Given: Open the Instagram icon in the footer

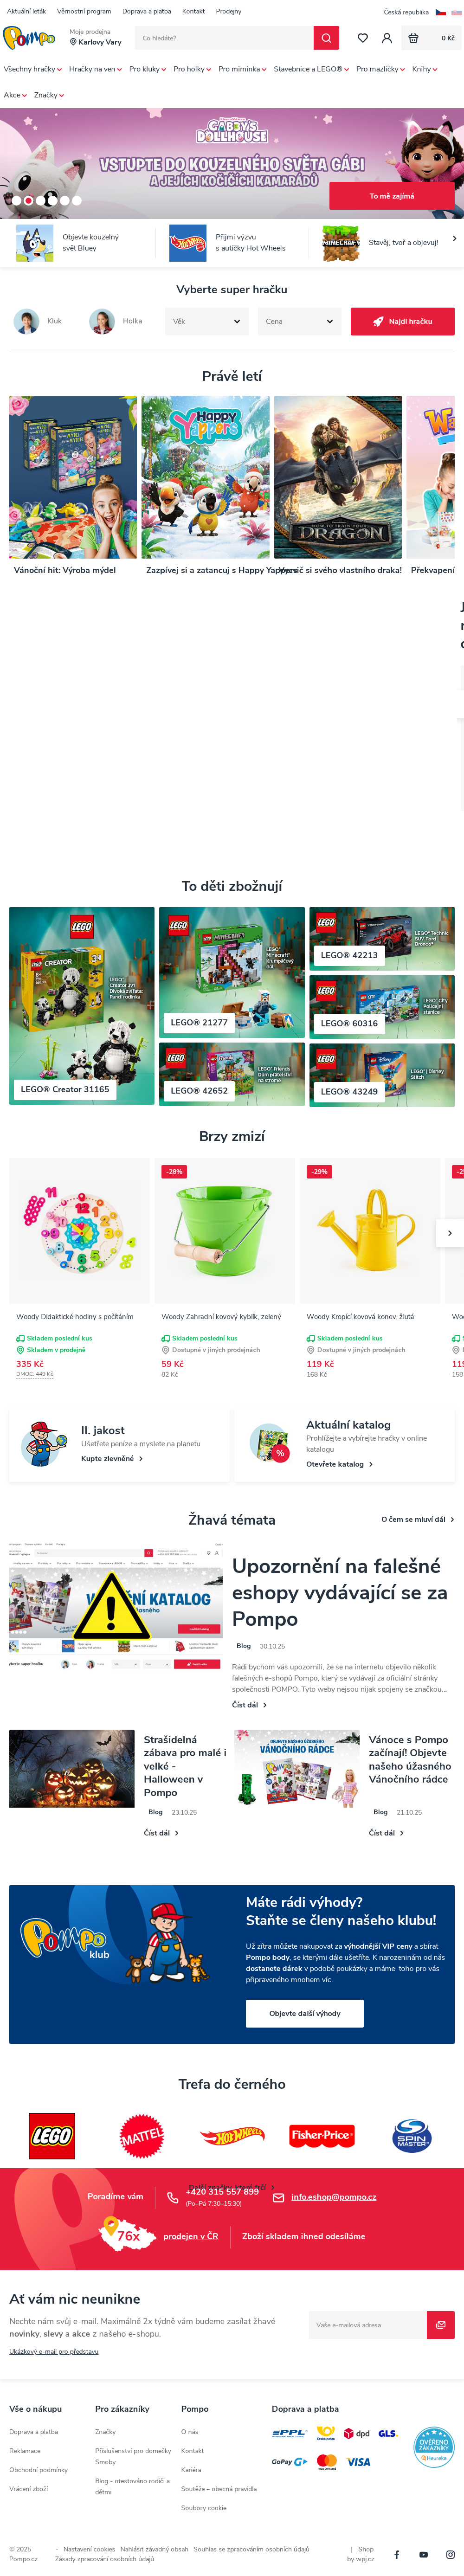Looking at the screenshot, I should (x=450, y=2554).
